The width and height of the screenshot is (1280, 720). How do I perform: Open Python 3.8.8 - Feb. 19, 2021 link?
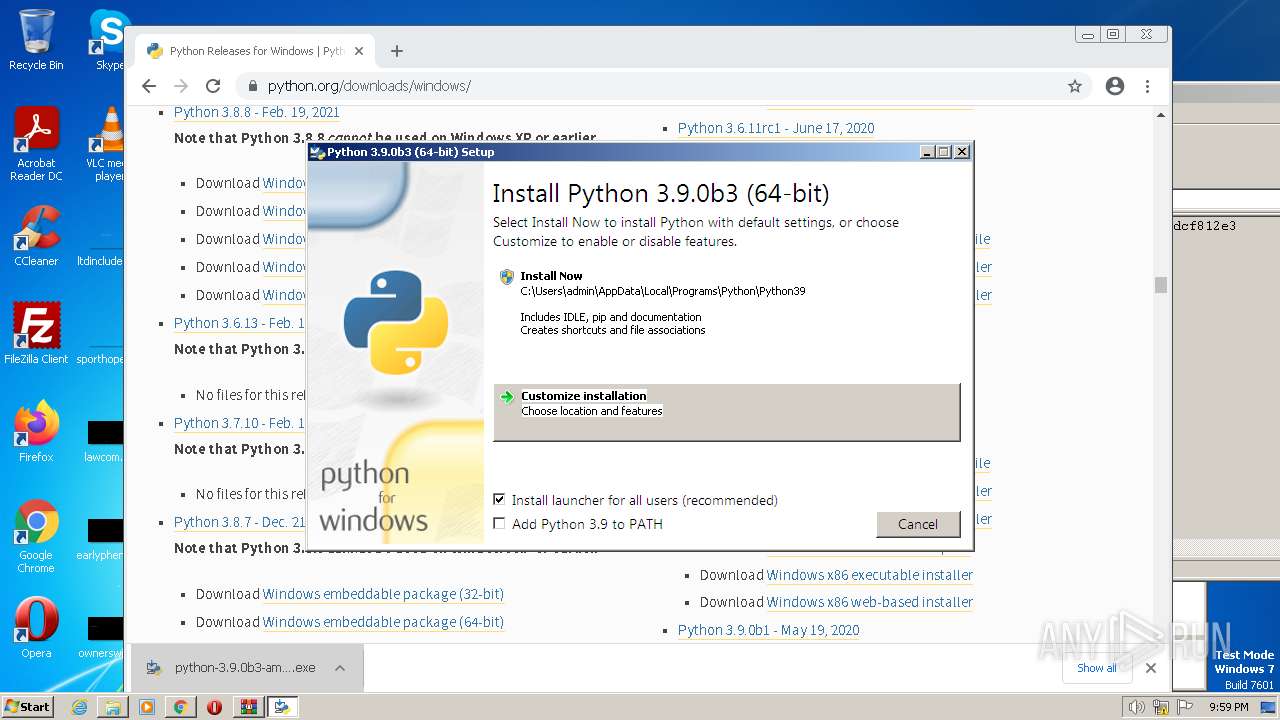(257, 112)
